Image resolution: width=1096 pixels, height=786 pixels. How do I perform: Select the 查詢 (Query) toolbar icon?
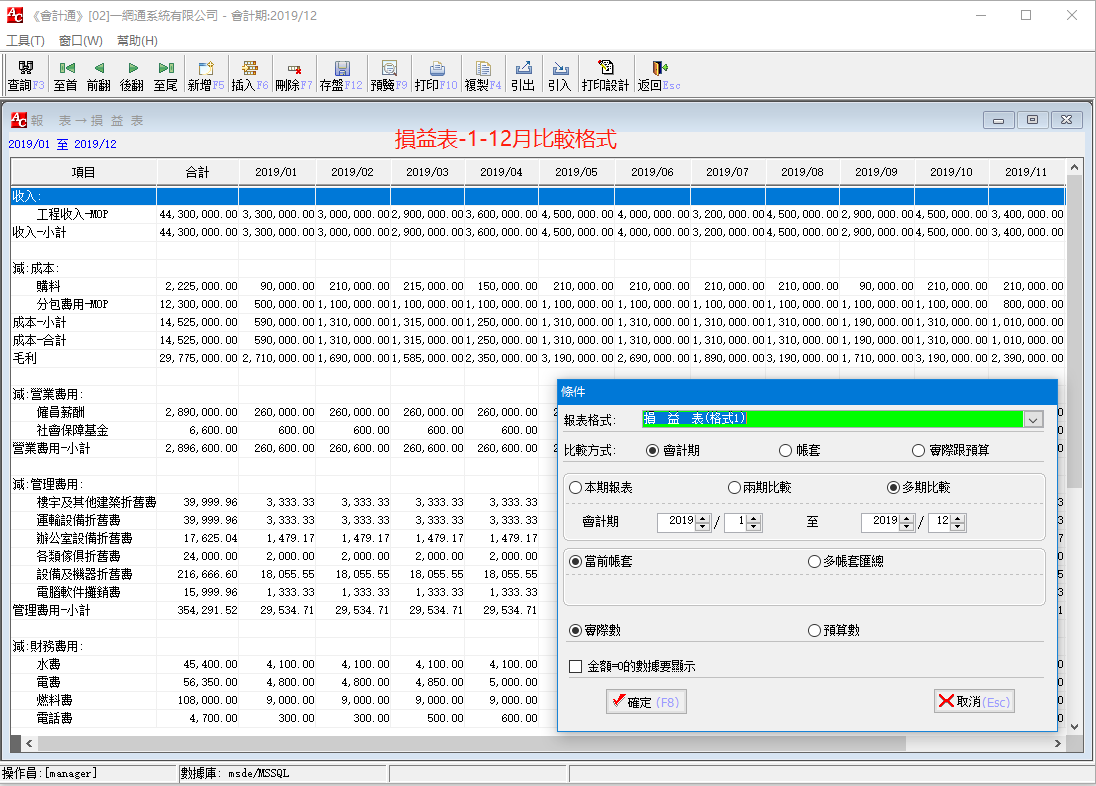[24, 75]
